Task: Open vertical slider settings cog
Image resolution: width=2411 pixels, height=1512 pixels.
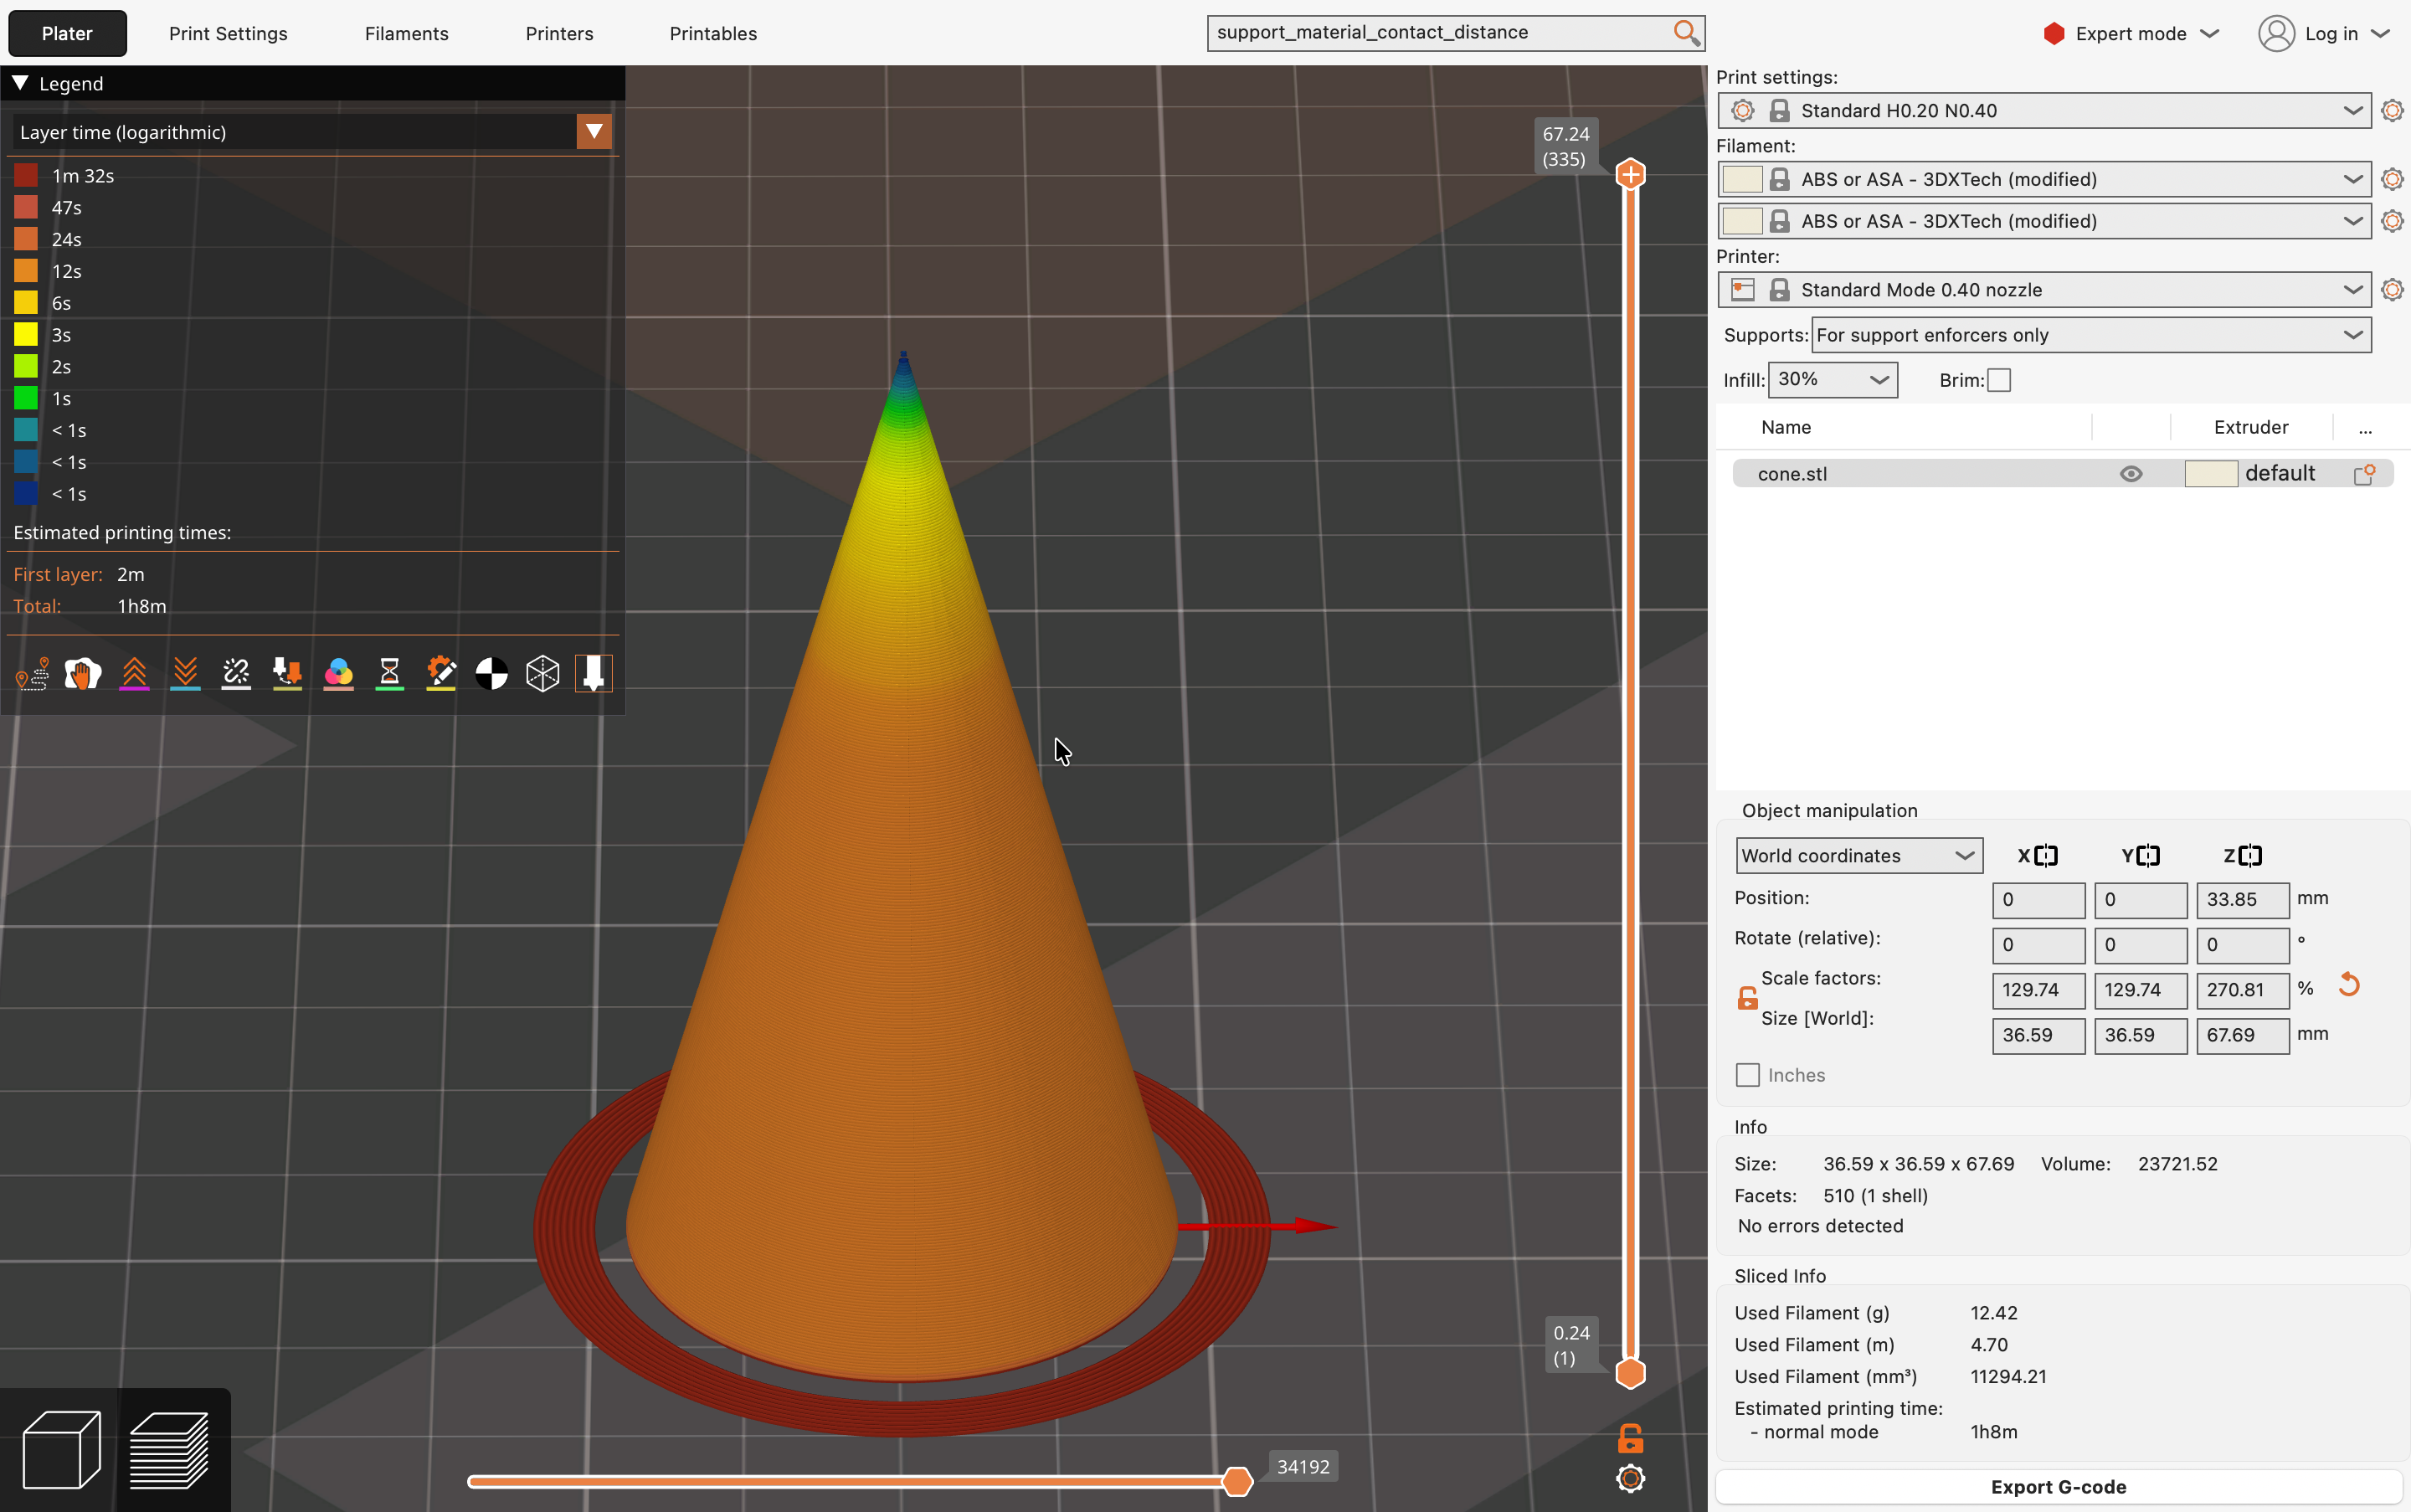Action: (x=1630, y=1478)
